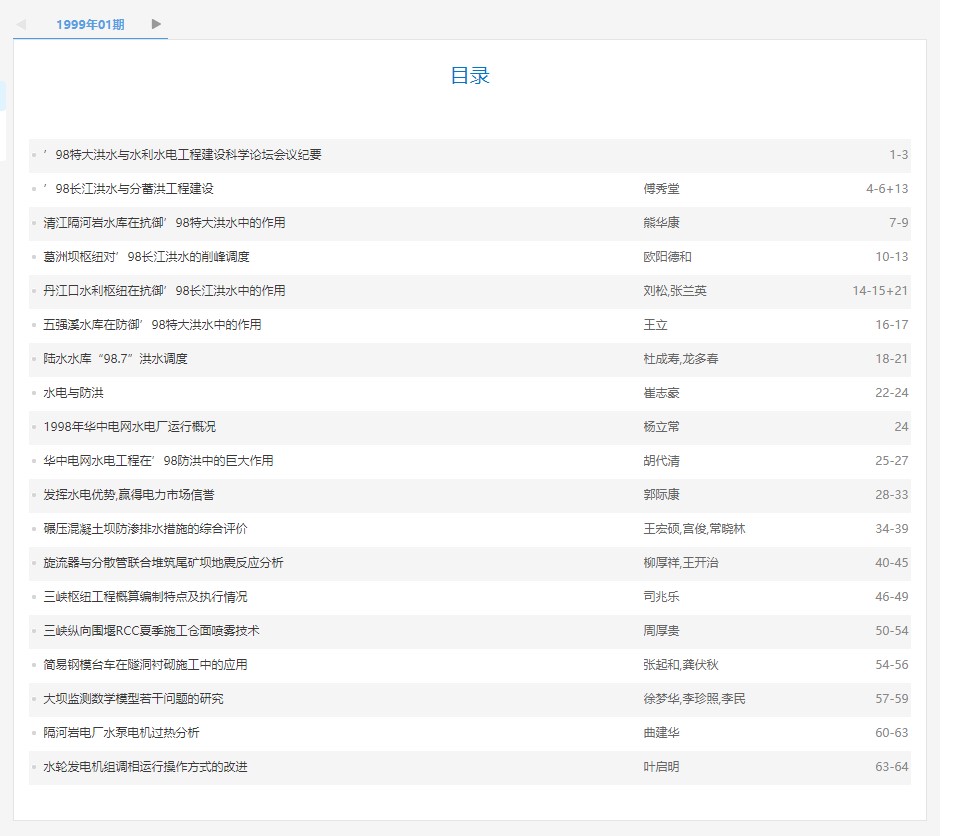Select the 1999年01期 tab
Viewport: 964px width, 836px height.
pyautogui.click(x=90, y=25)
